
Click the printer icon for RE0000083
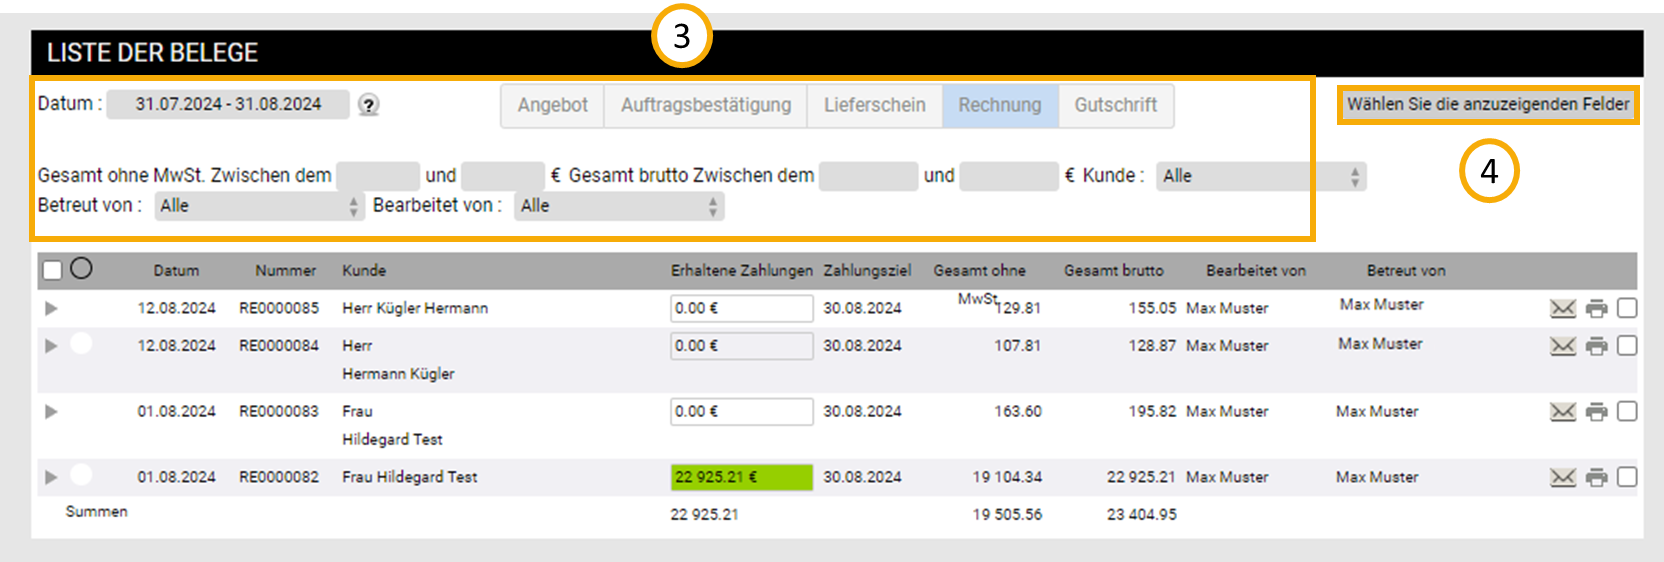pyautogui.click(x=1596, y=412)
